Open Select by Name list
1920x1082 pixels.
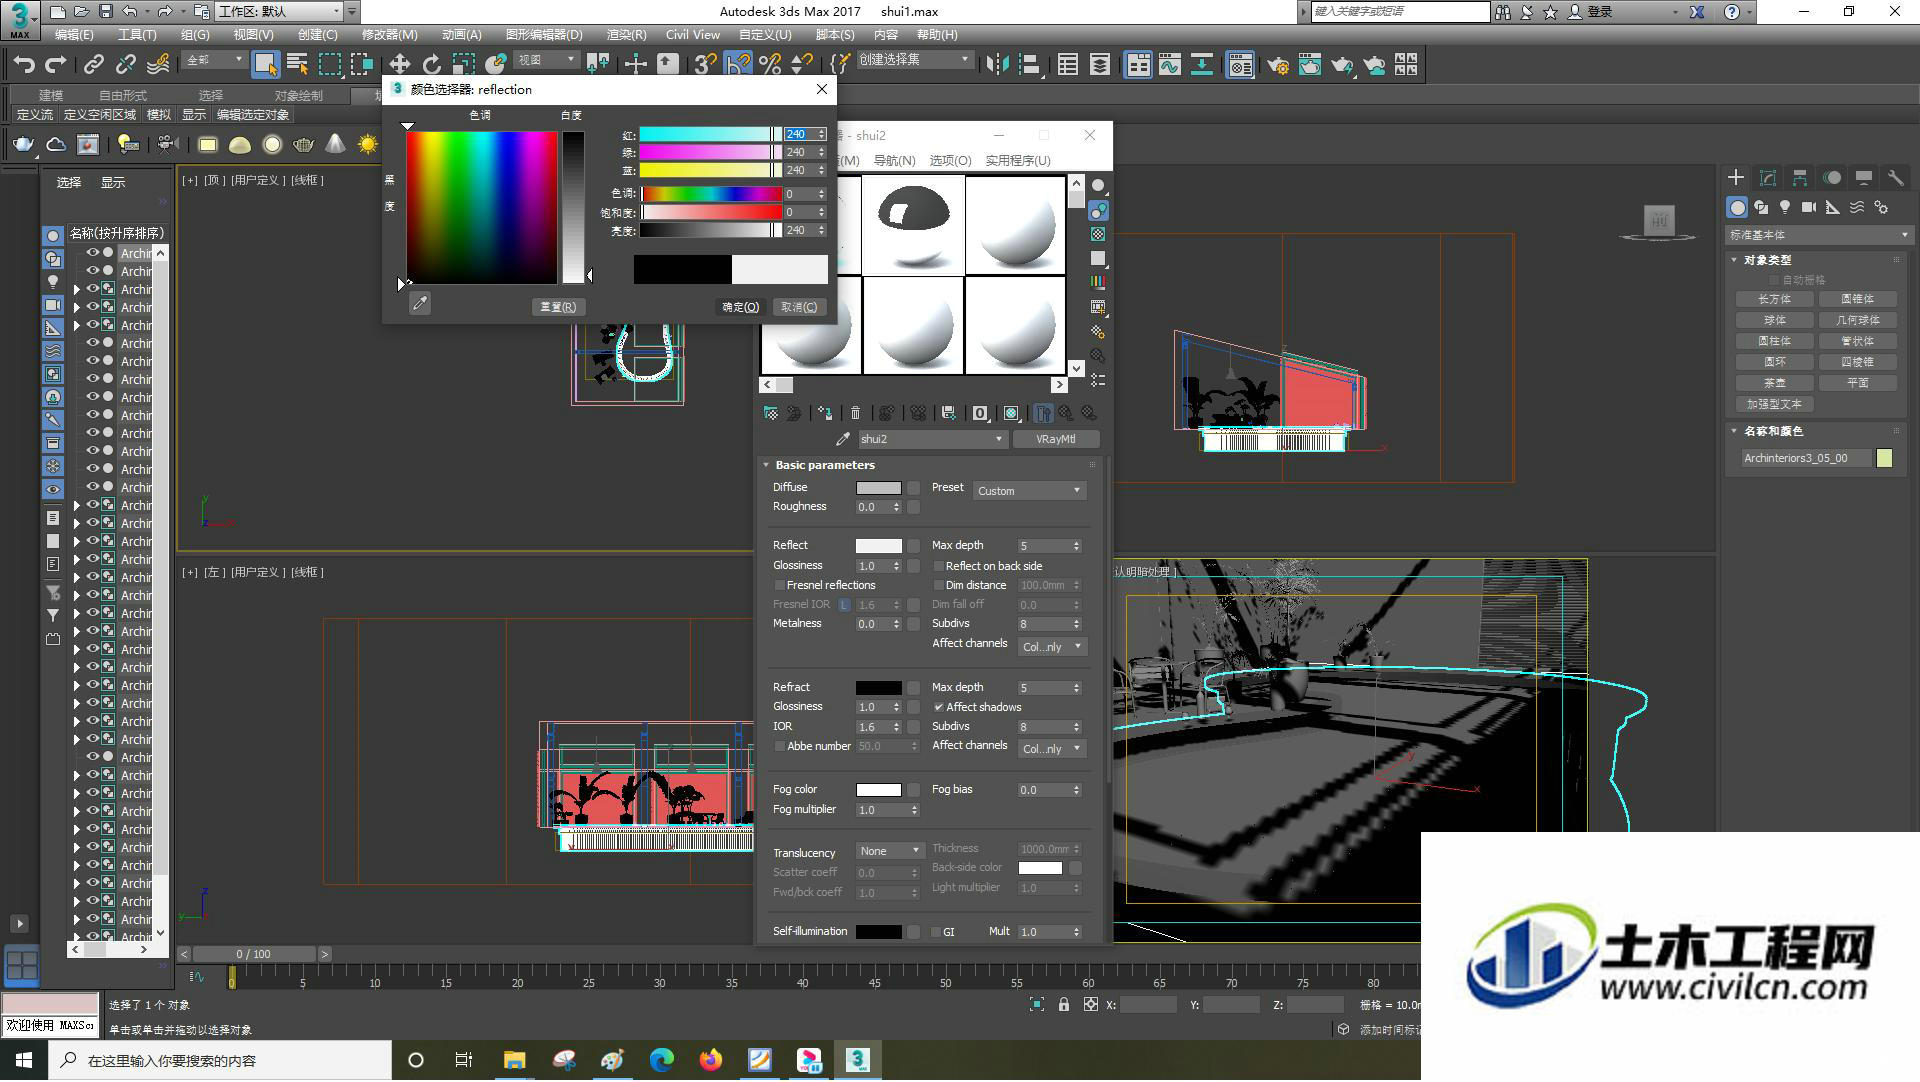click(x=297, y=64)
